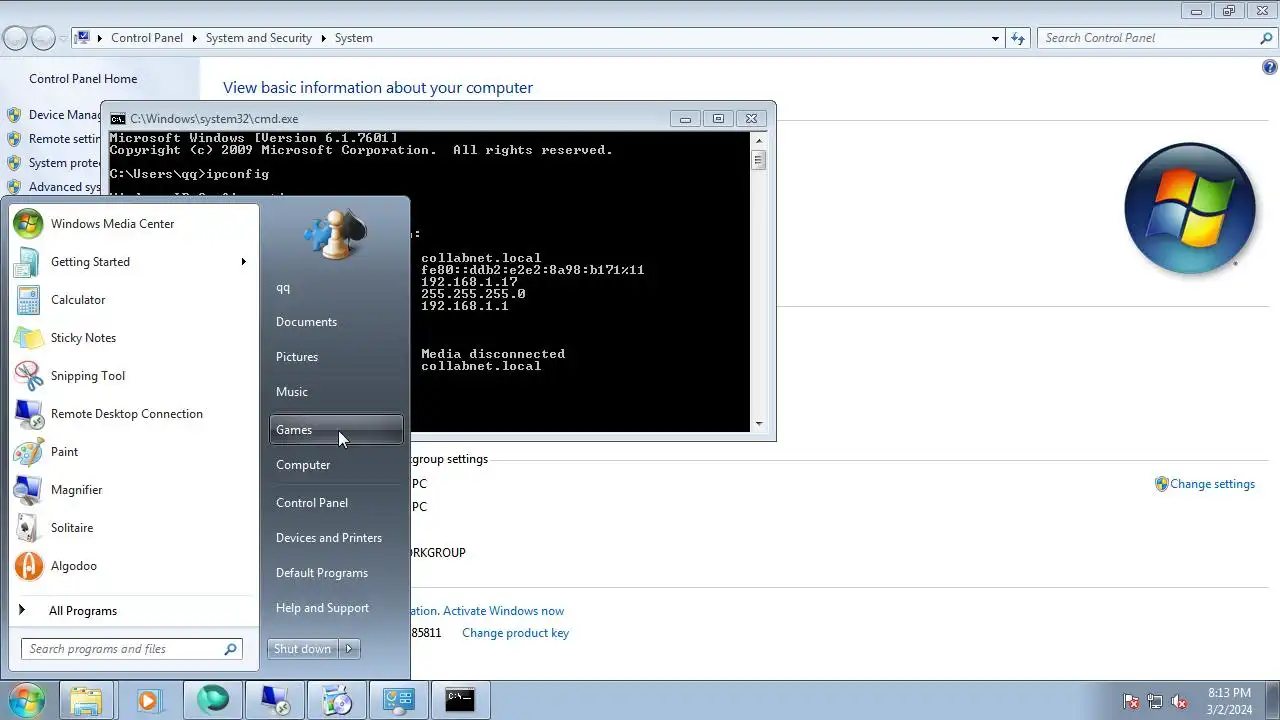Open Help question mark in System window
Screen dimensions: 1280x720
tap(1270, 68)
